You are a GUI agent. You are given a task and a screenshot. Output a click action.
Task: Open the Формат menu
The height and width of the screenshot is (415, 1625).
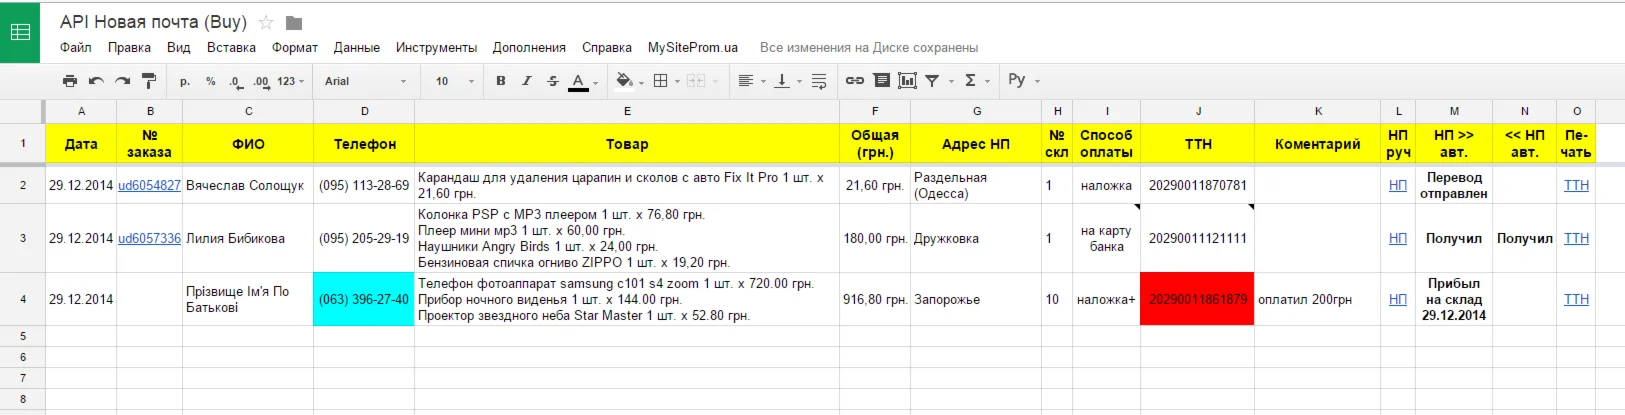point(295,47)
